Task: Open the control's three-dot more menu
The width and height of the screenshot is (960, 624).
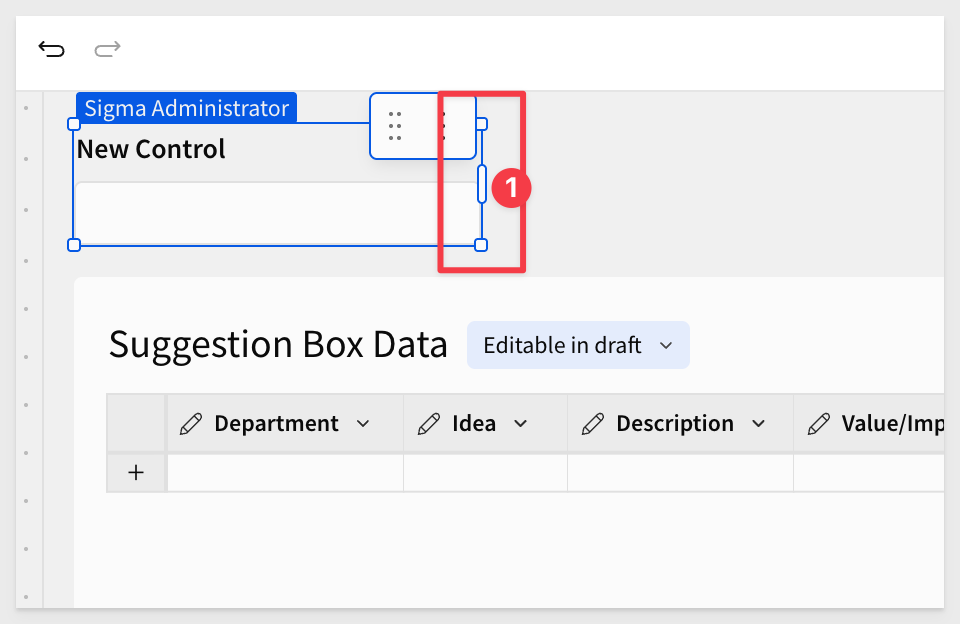Action: tap(443, 126)
